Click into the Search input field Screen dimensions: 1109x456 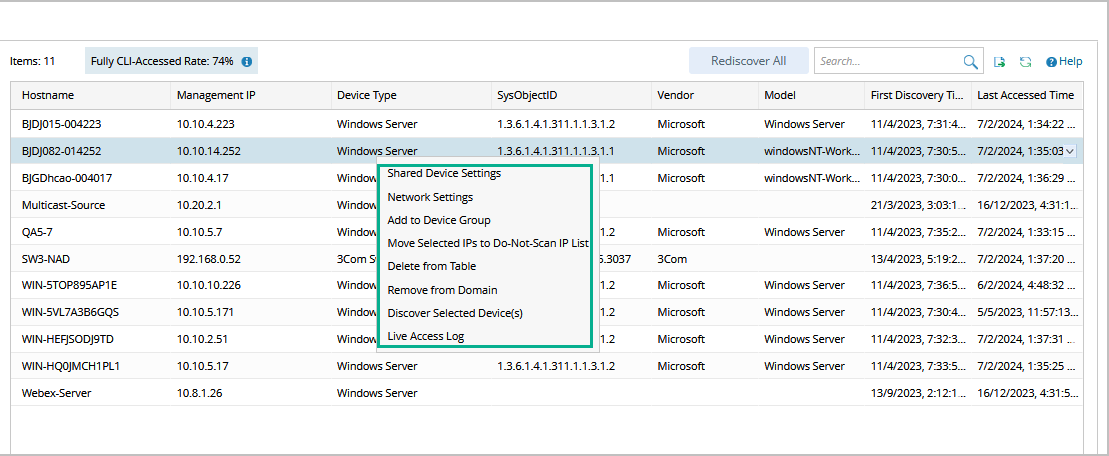[886, 62]
